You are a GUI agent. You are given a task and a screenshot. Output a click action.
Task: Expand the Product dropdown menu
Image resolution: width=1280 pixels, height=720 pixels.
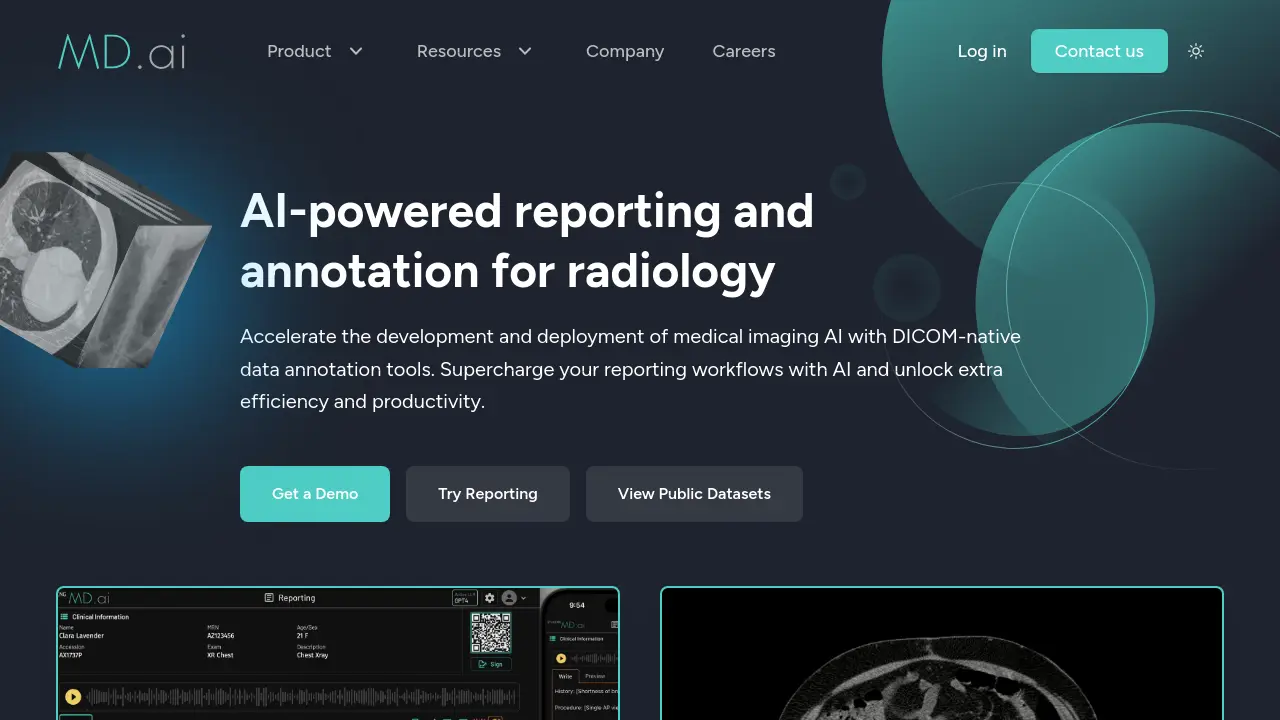tap(315, 51)
